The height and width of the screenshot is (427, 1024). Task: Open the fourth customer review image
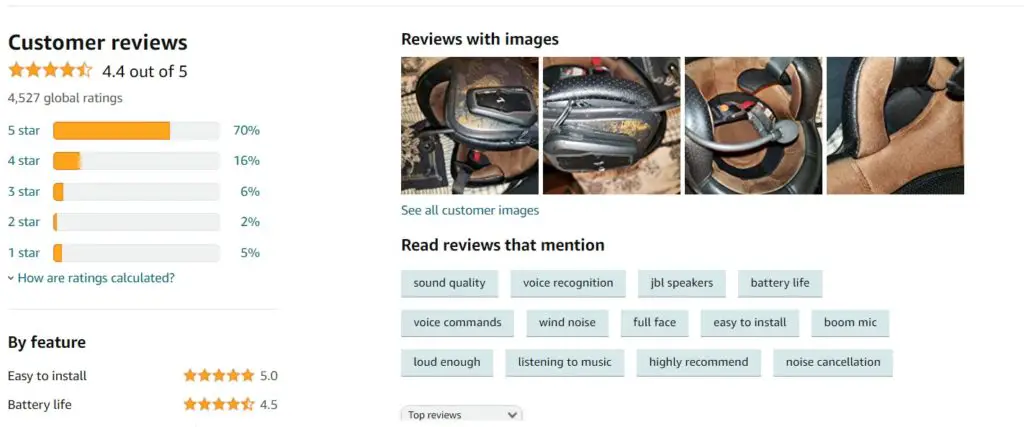pos(895,125)
